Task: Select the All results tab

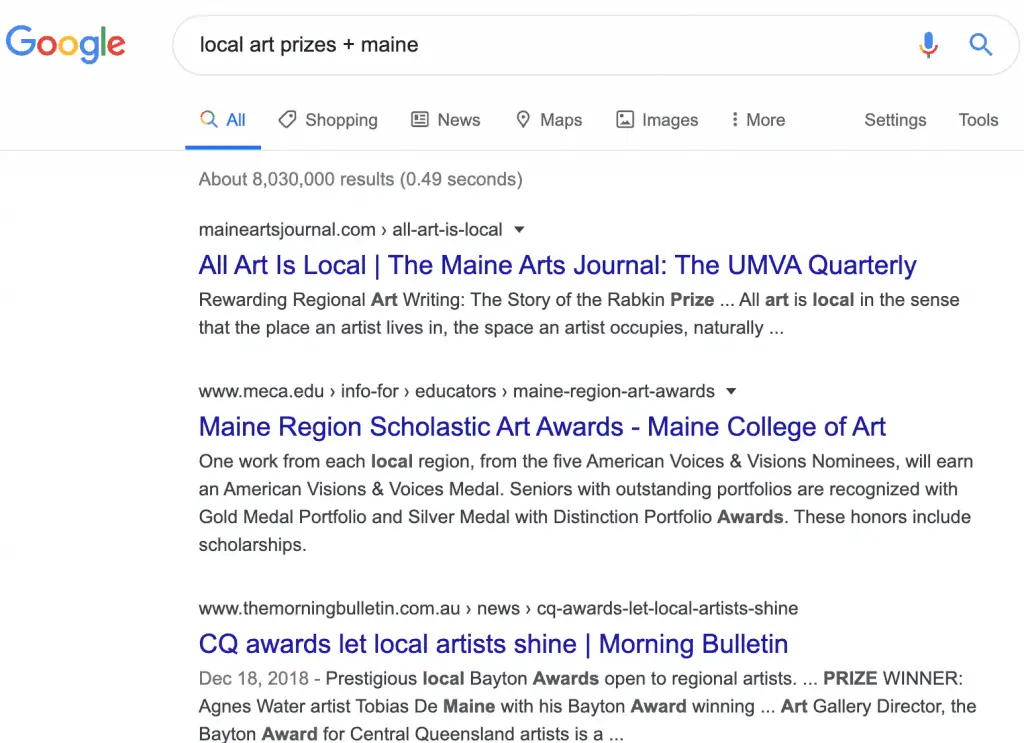Action: click(223, 120)
